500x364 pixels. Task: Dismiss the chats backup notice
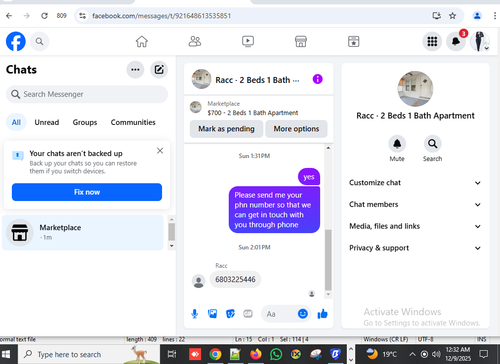pos(160,151)
